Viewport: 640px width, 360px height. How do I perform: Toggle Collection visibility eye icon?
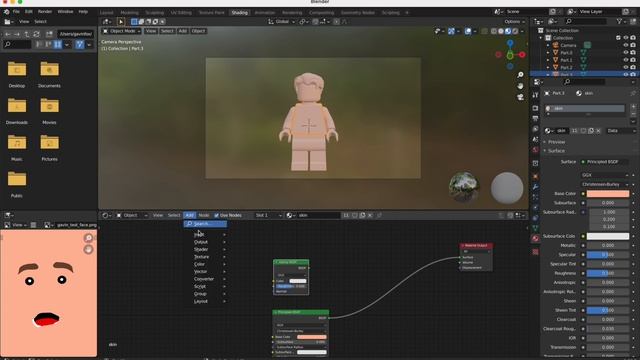point(626,38)
